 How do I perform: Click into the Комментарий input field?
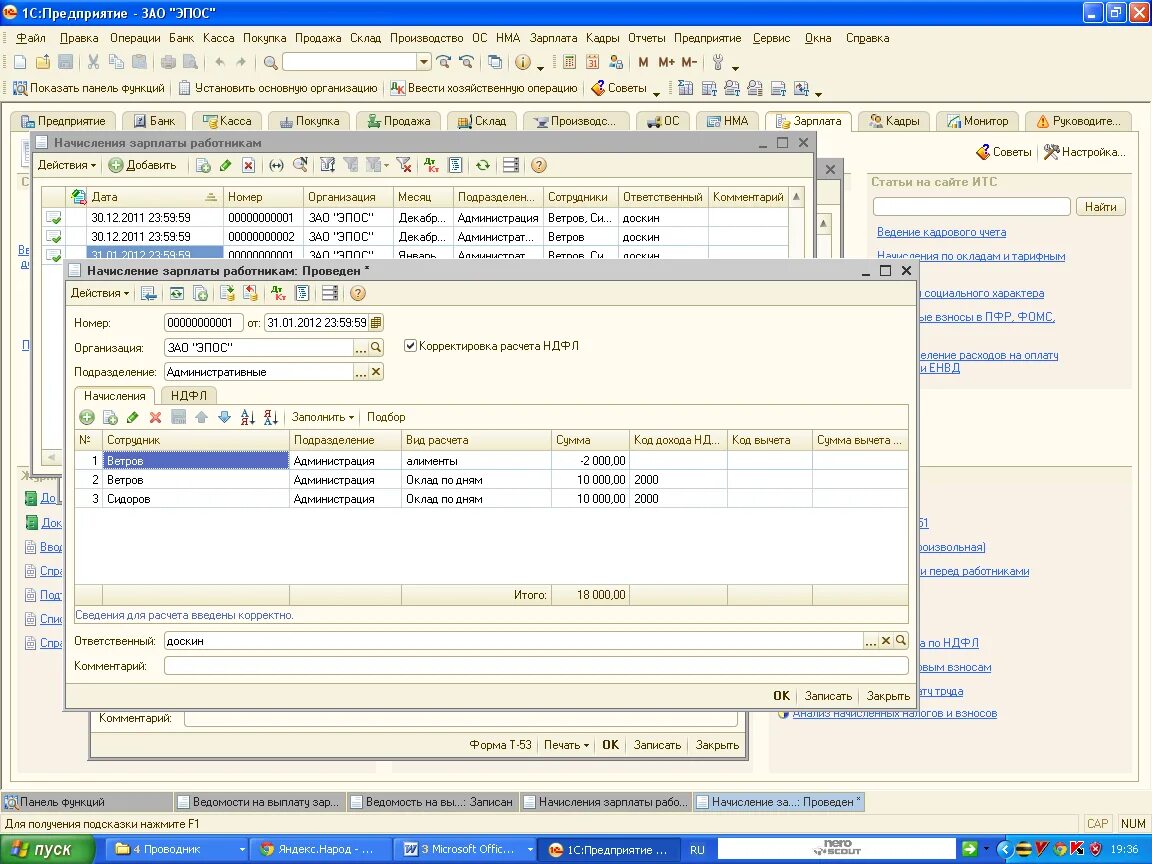(x=536, y=666)
